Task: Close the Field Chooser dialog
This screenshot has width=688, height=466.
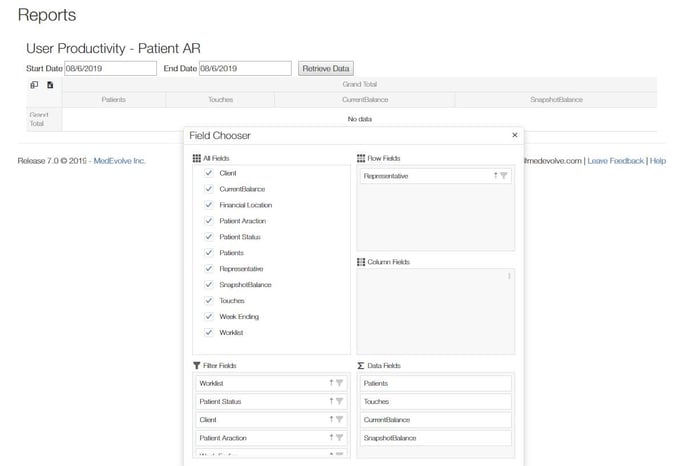Action: [x=515, y=134]
